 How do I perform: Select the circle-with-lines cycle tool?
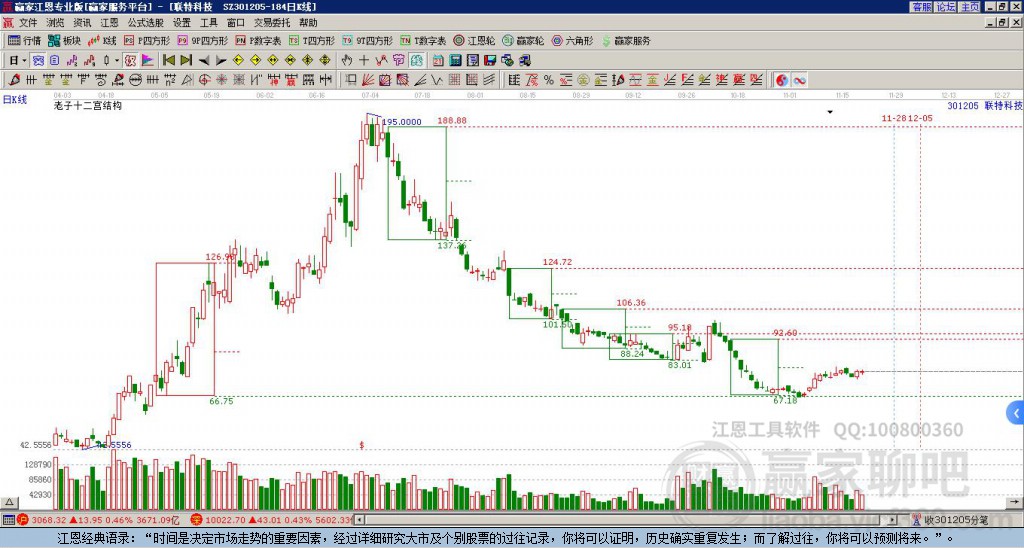135,80
